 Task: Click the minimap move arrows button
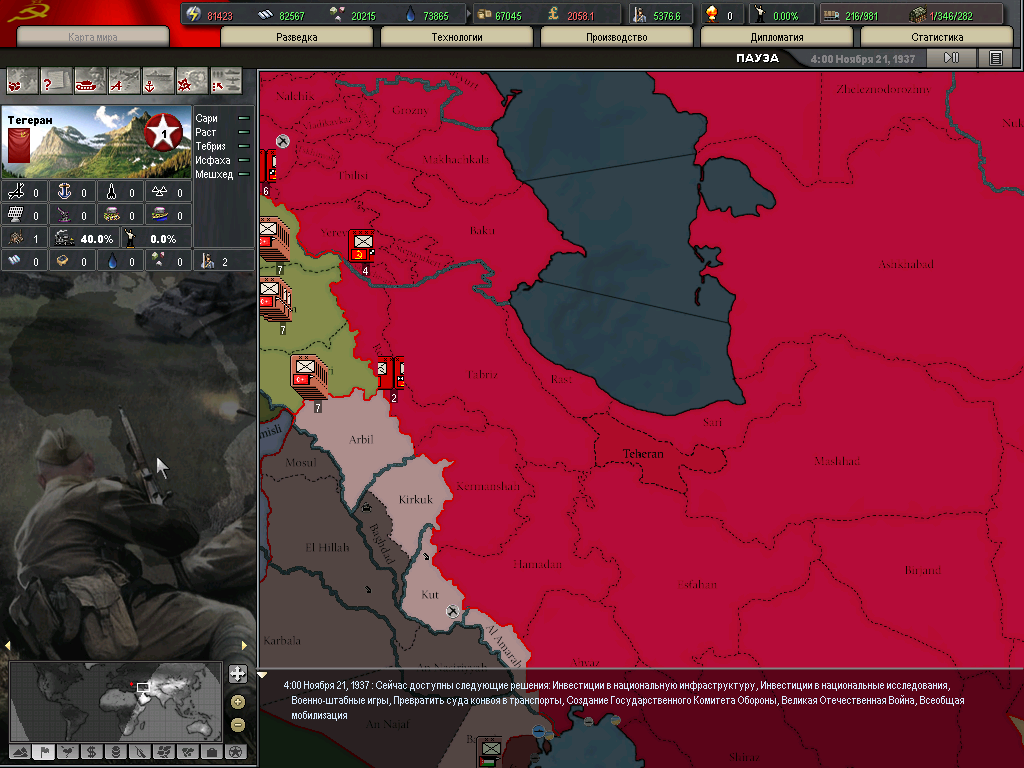pos(238,673)
